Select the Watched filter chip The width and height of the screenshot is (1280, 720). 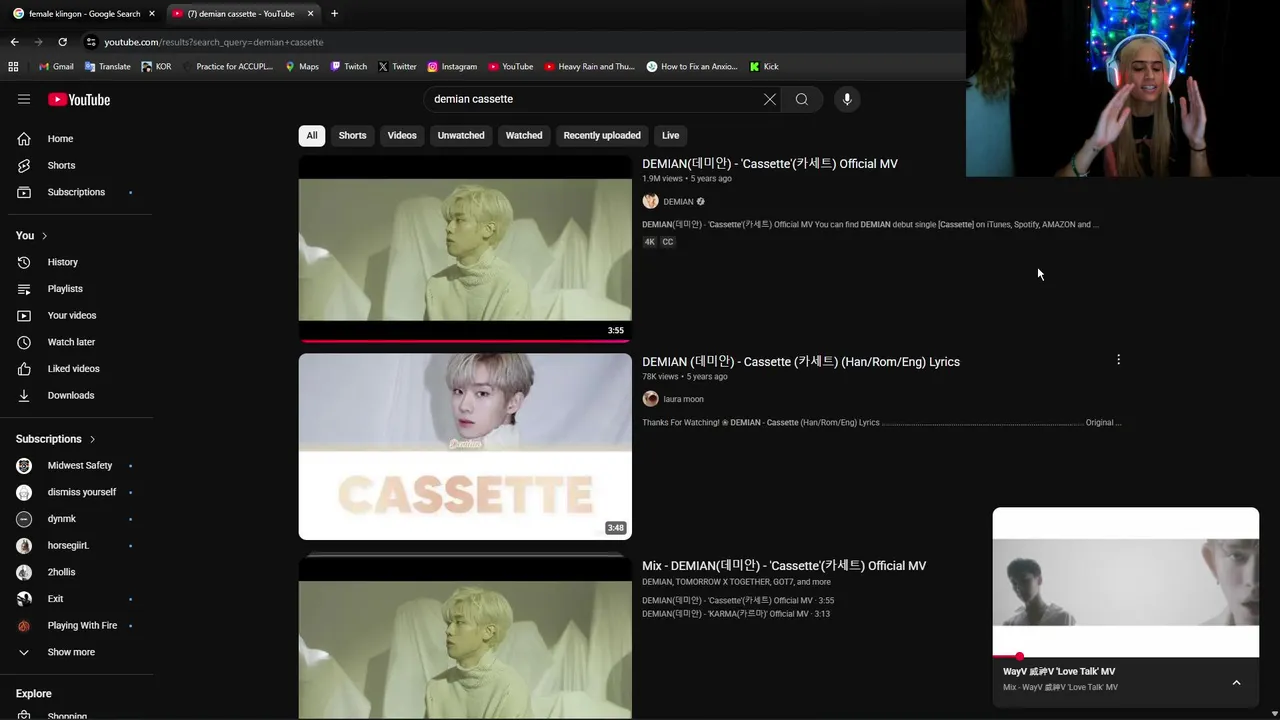(x=524, y=135)
